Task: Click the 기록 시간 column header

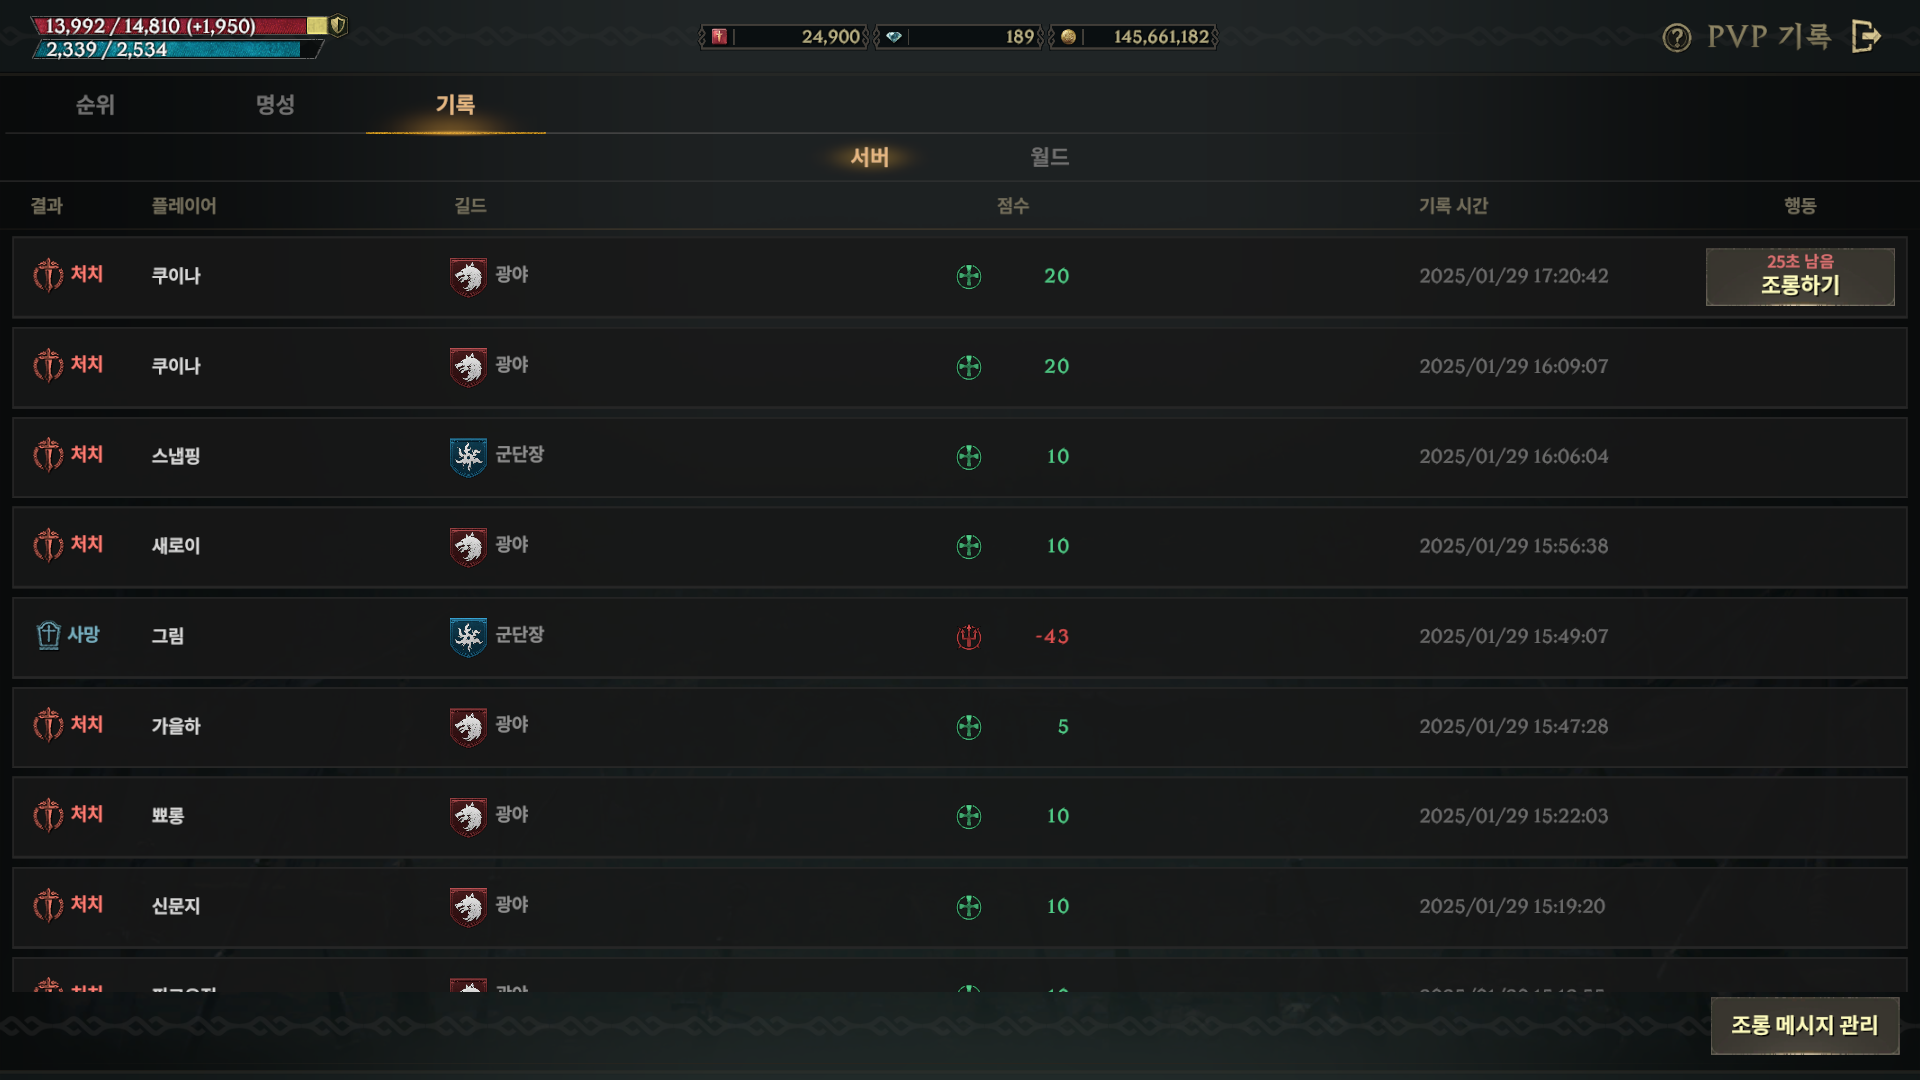Action: 1453,206
